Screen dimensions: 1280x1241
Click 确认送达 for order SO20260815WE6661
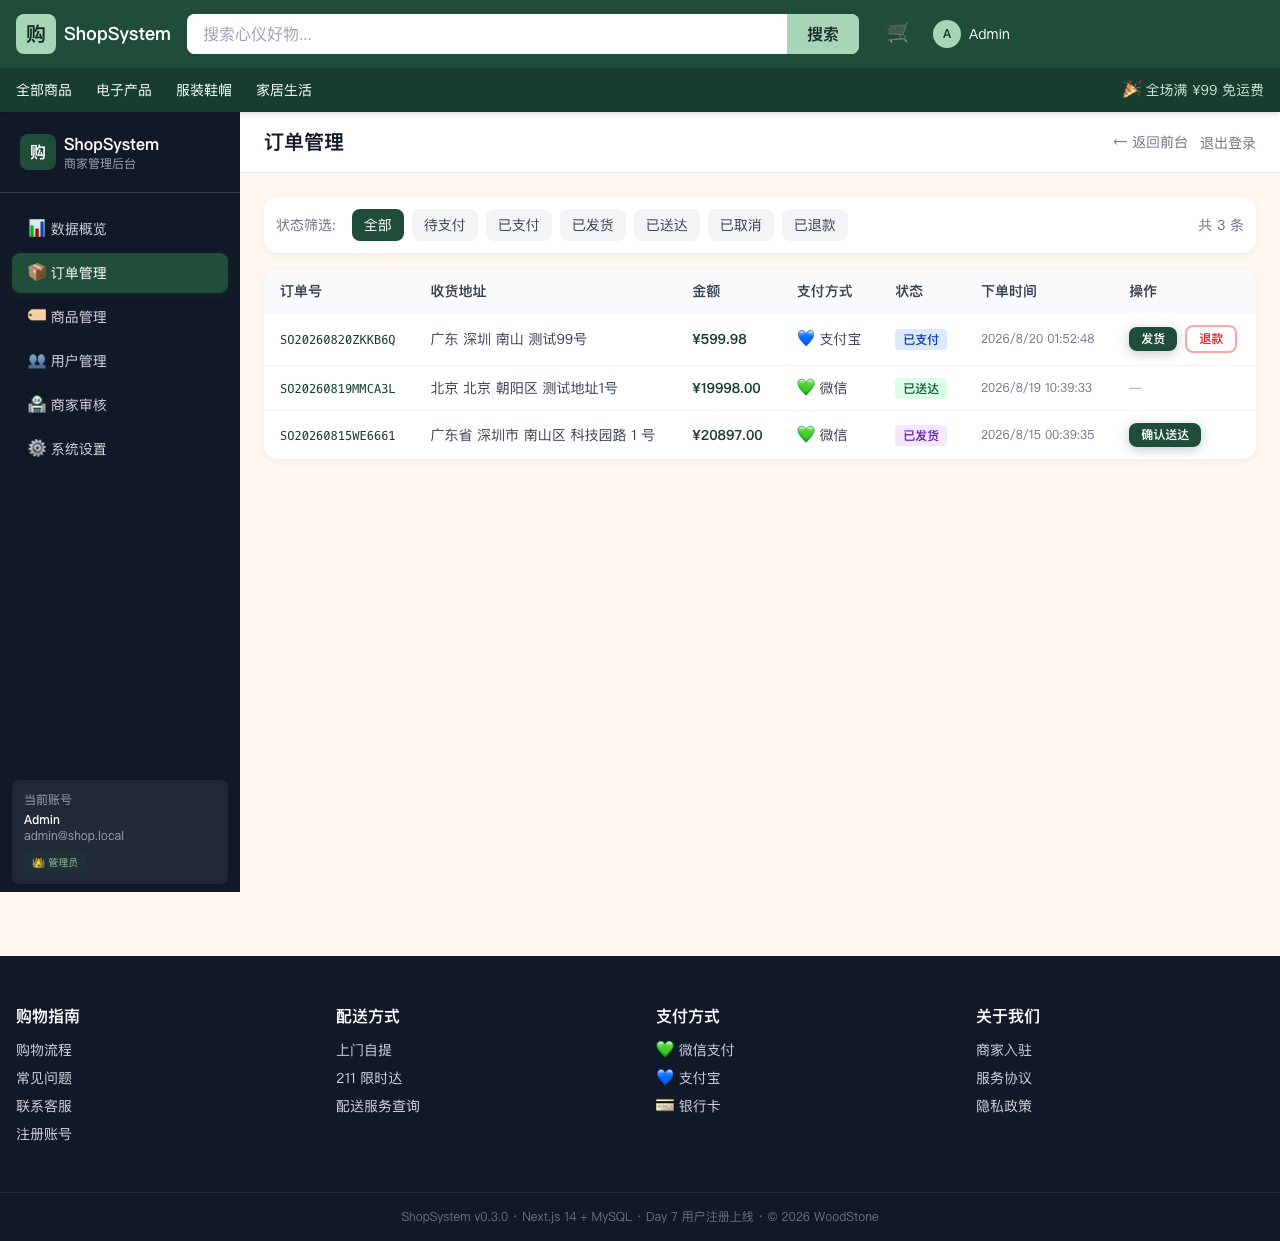[x=1165, y=435]
